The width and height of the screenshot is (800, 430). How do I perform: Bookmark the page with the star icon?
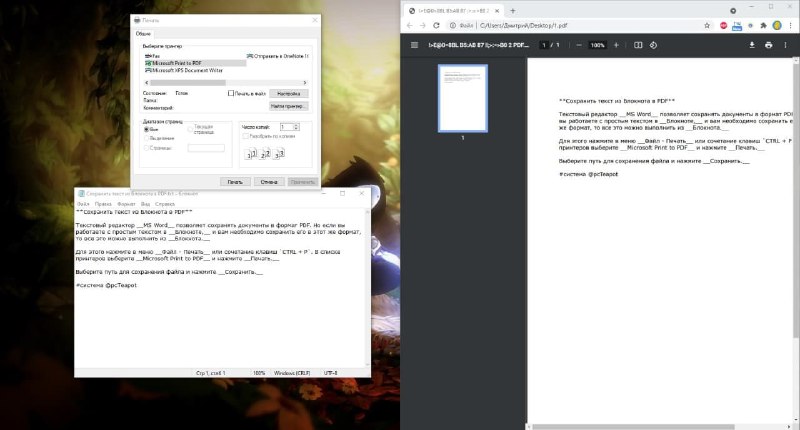point(707,25)
